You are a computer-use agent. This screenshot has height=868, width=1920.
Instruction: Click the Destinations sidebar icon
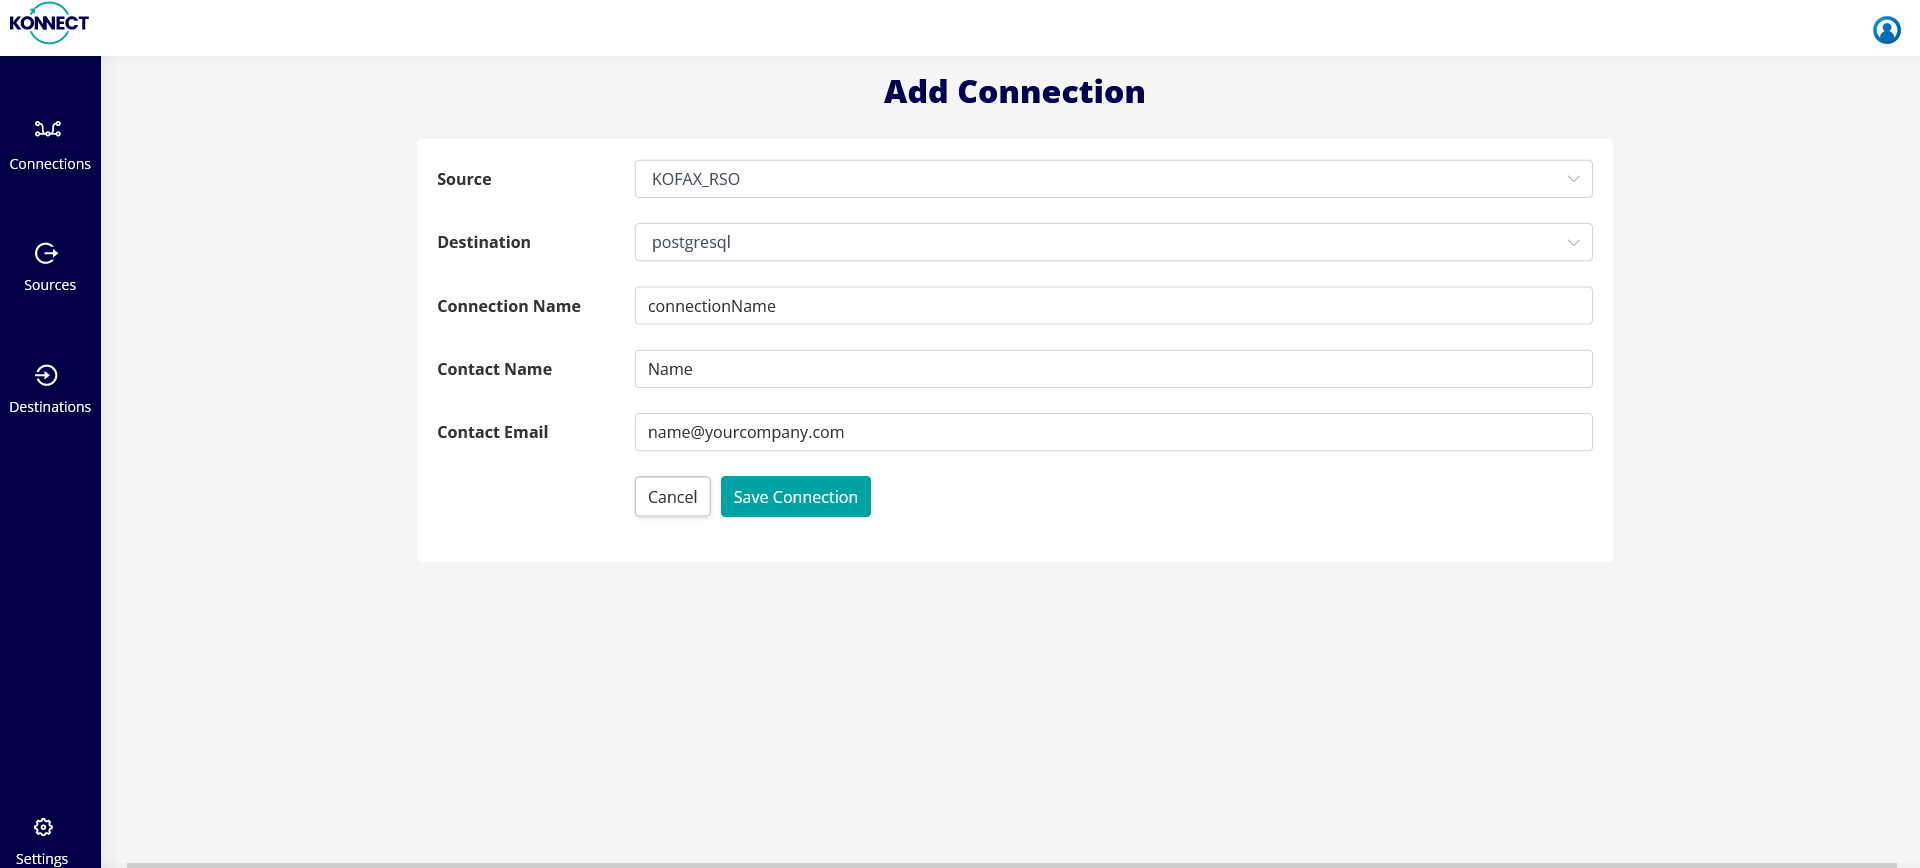pos(46,375)
